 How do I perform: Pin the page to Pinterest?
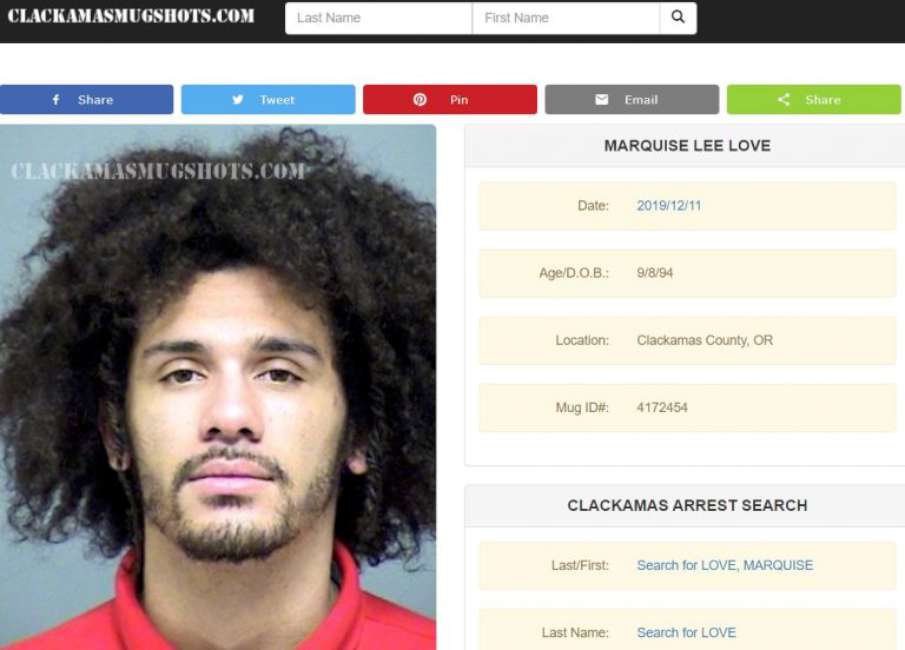pyautogui.click(x=450, y=99)
